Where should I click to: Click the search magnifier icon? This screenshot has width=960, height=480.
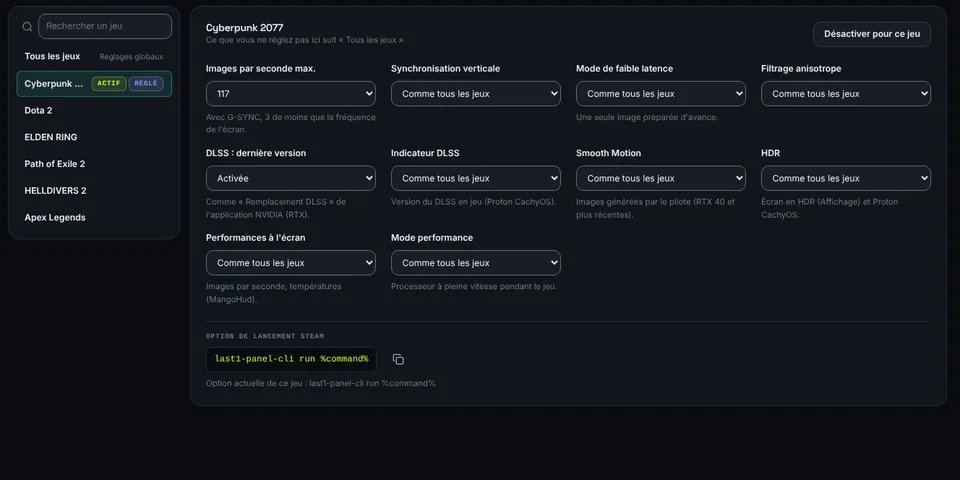[27, 27]
